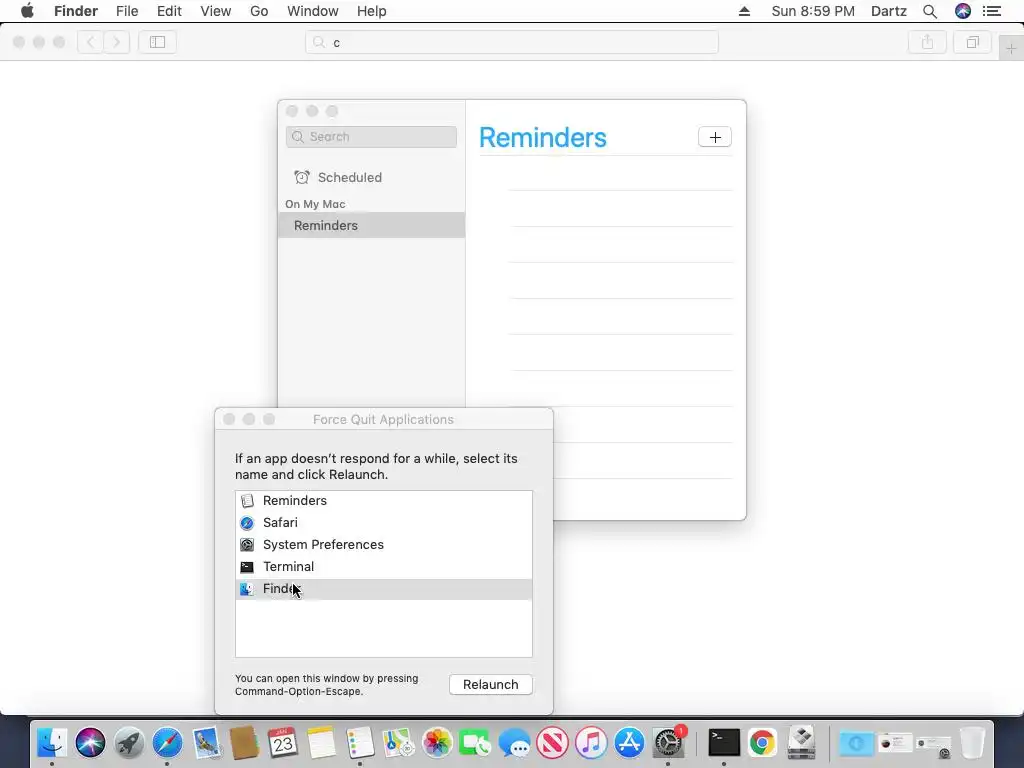Image resolution: width=1024 pixels, height=768 pixels.
Task: Click the Relaunch button
Action: (x=490, y=684)
